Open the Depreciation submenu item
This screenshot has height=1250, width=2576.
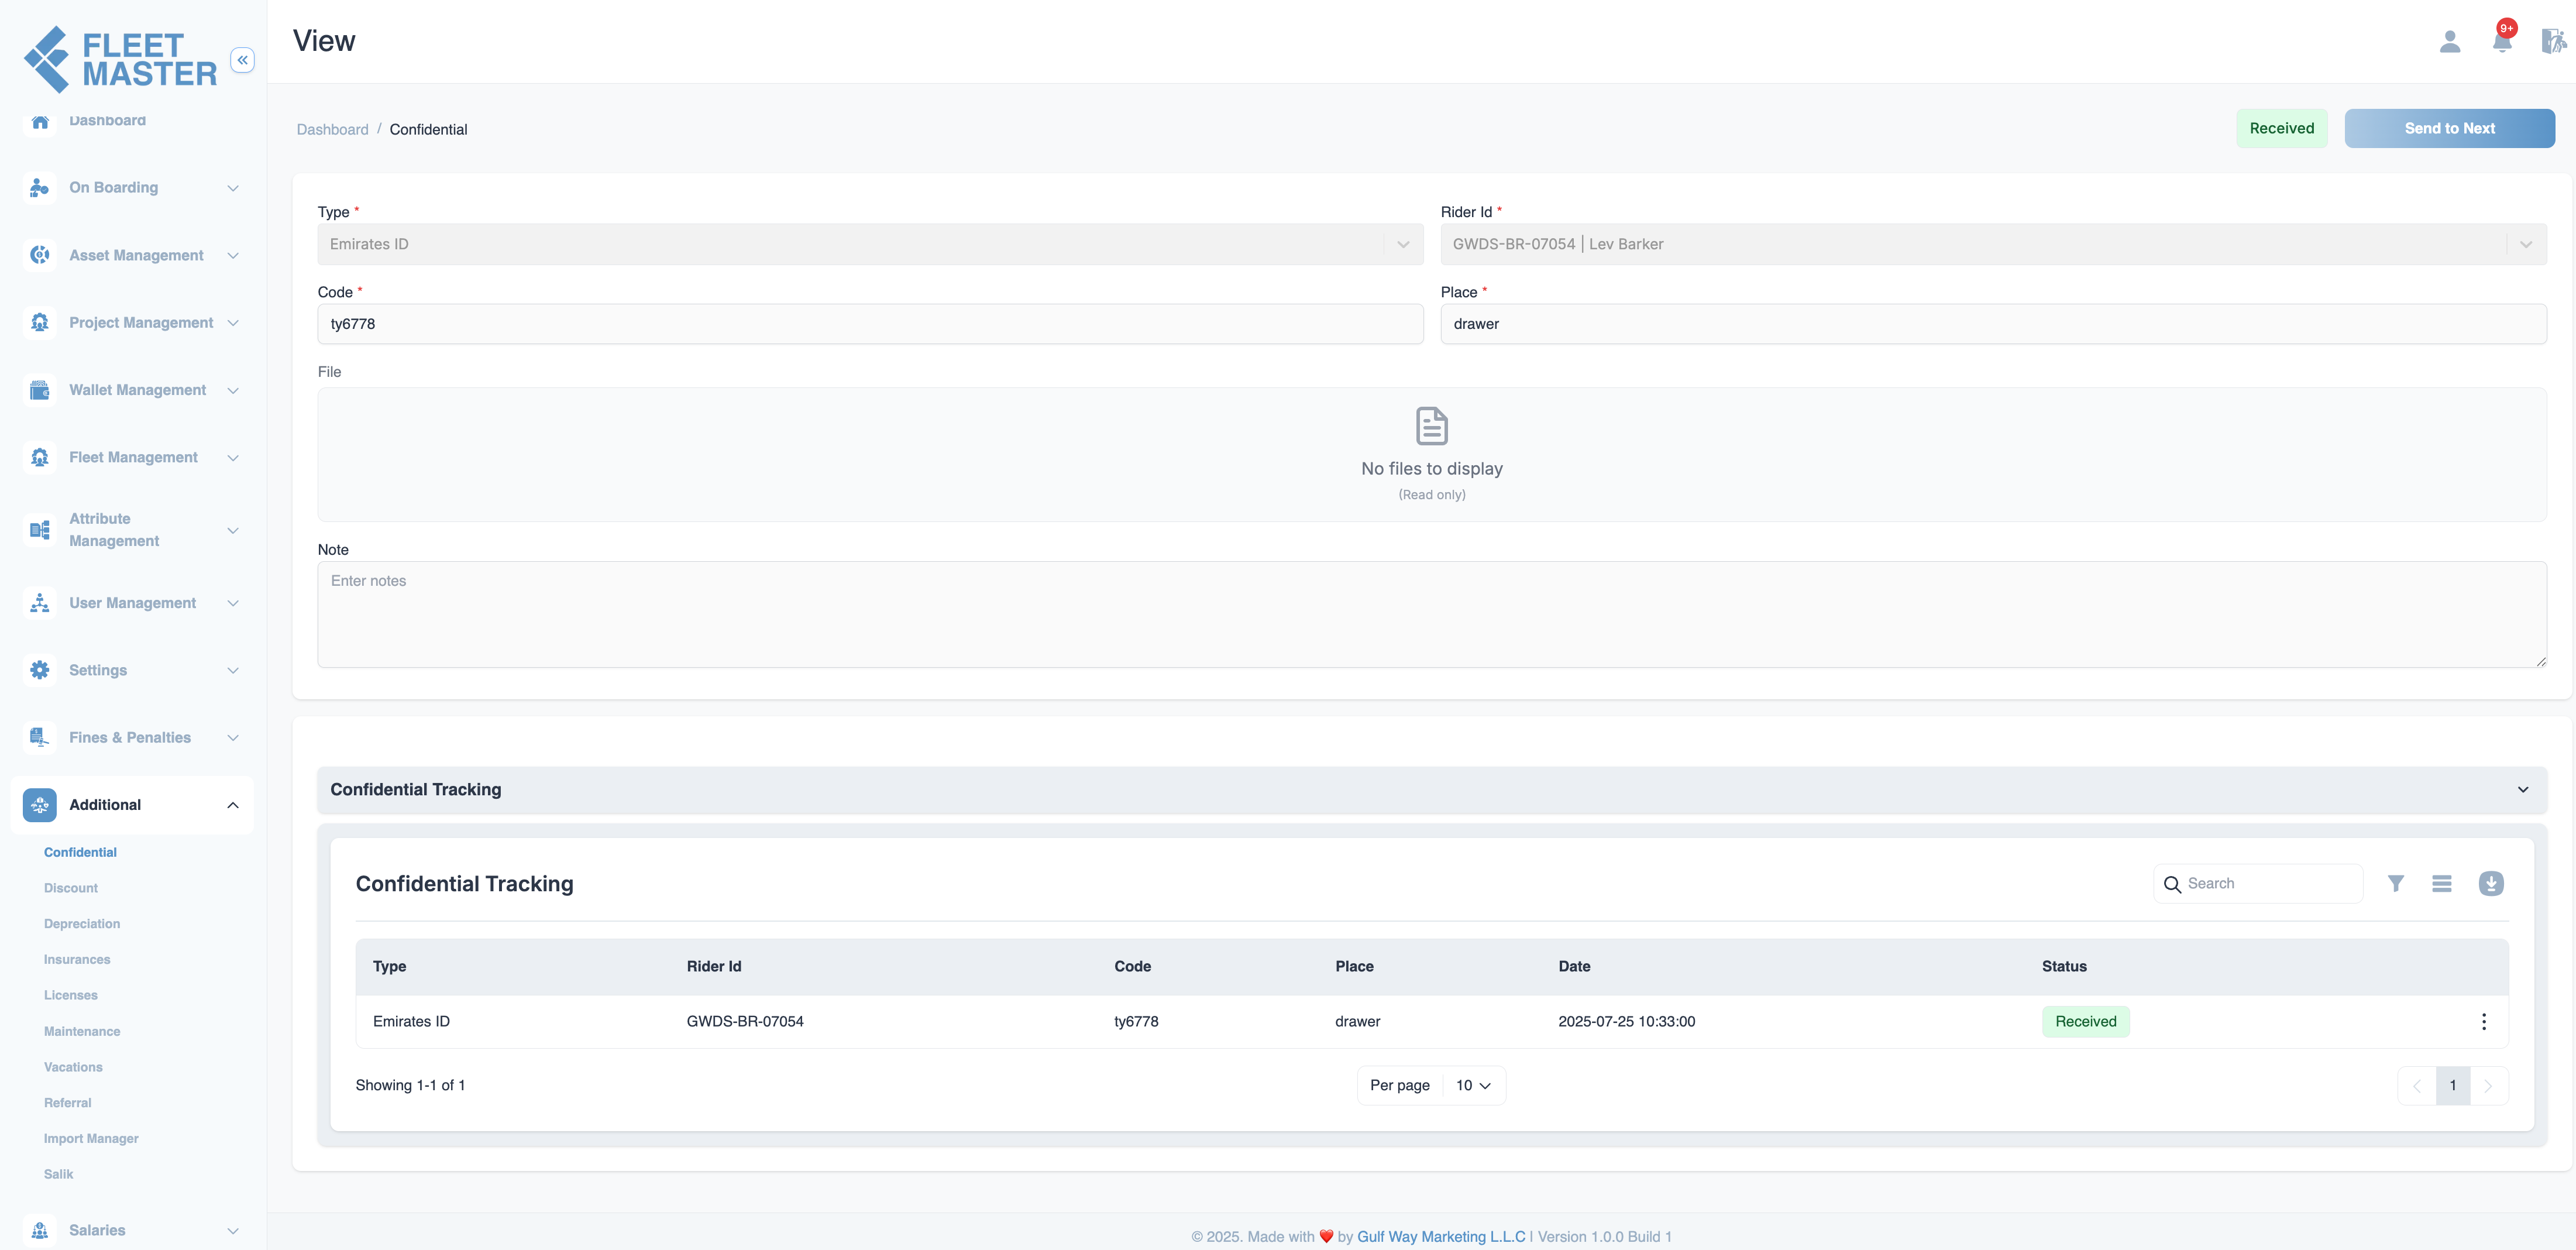pyautogui.click(x=82, y=924)
